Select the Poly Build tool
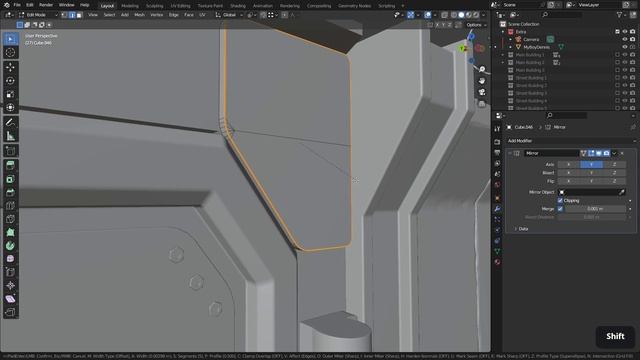Screen dimensions: 640x360 click(10, 232)
